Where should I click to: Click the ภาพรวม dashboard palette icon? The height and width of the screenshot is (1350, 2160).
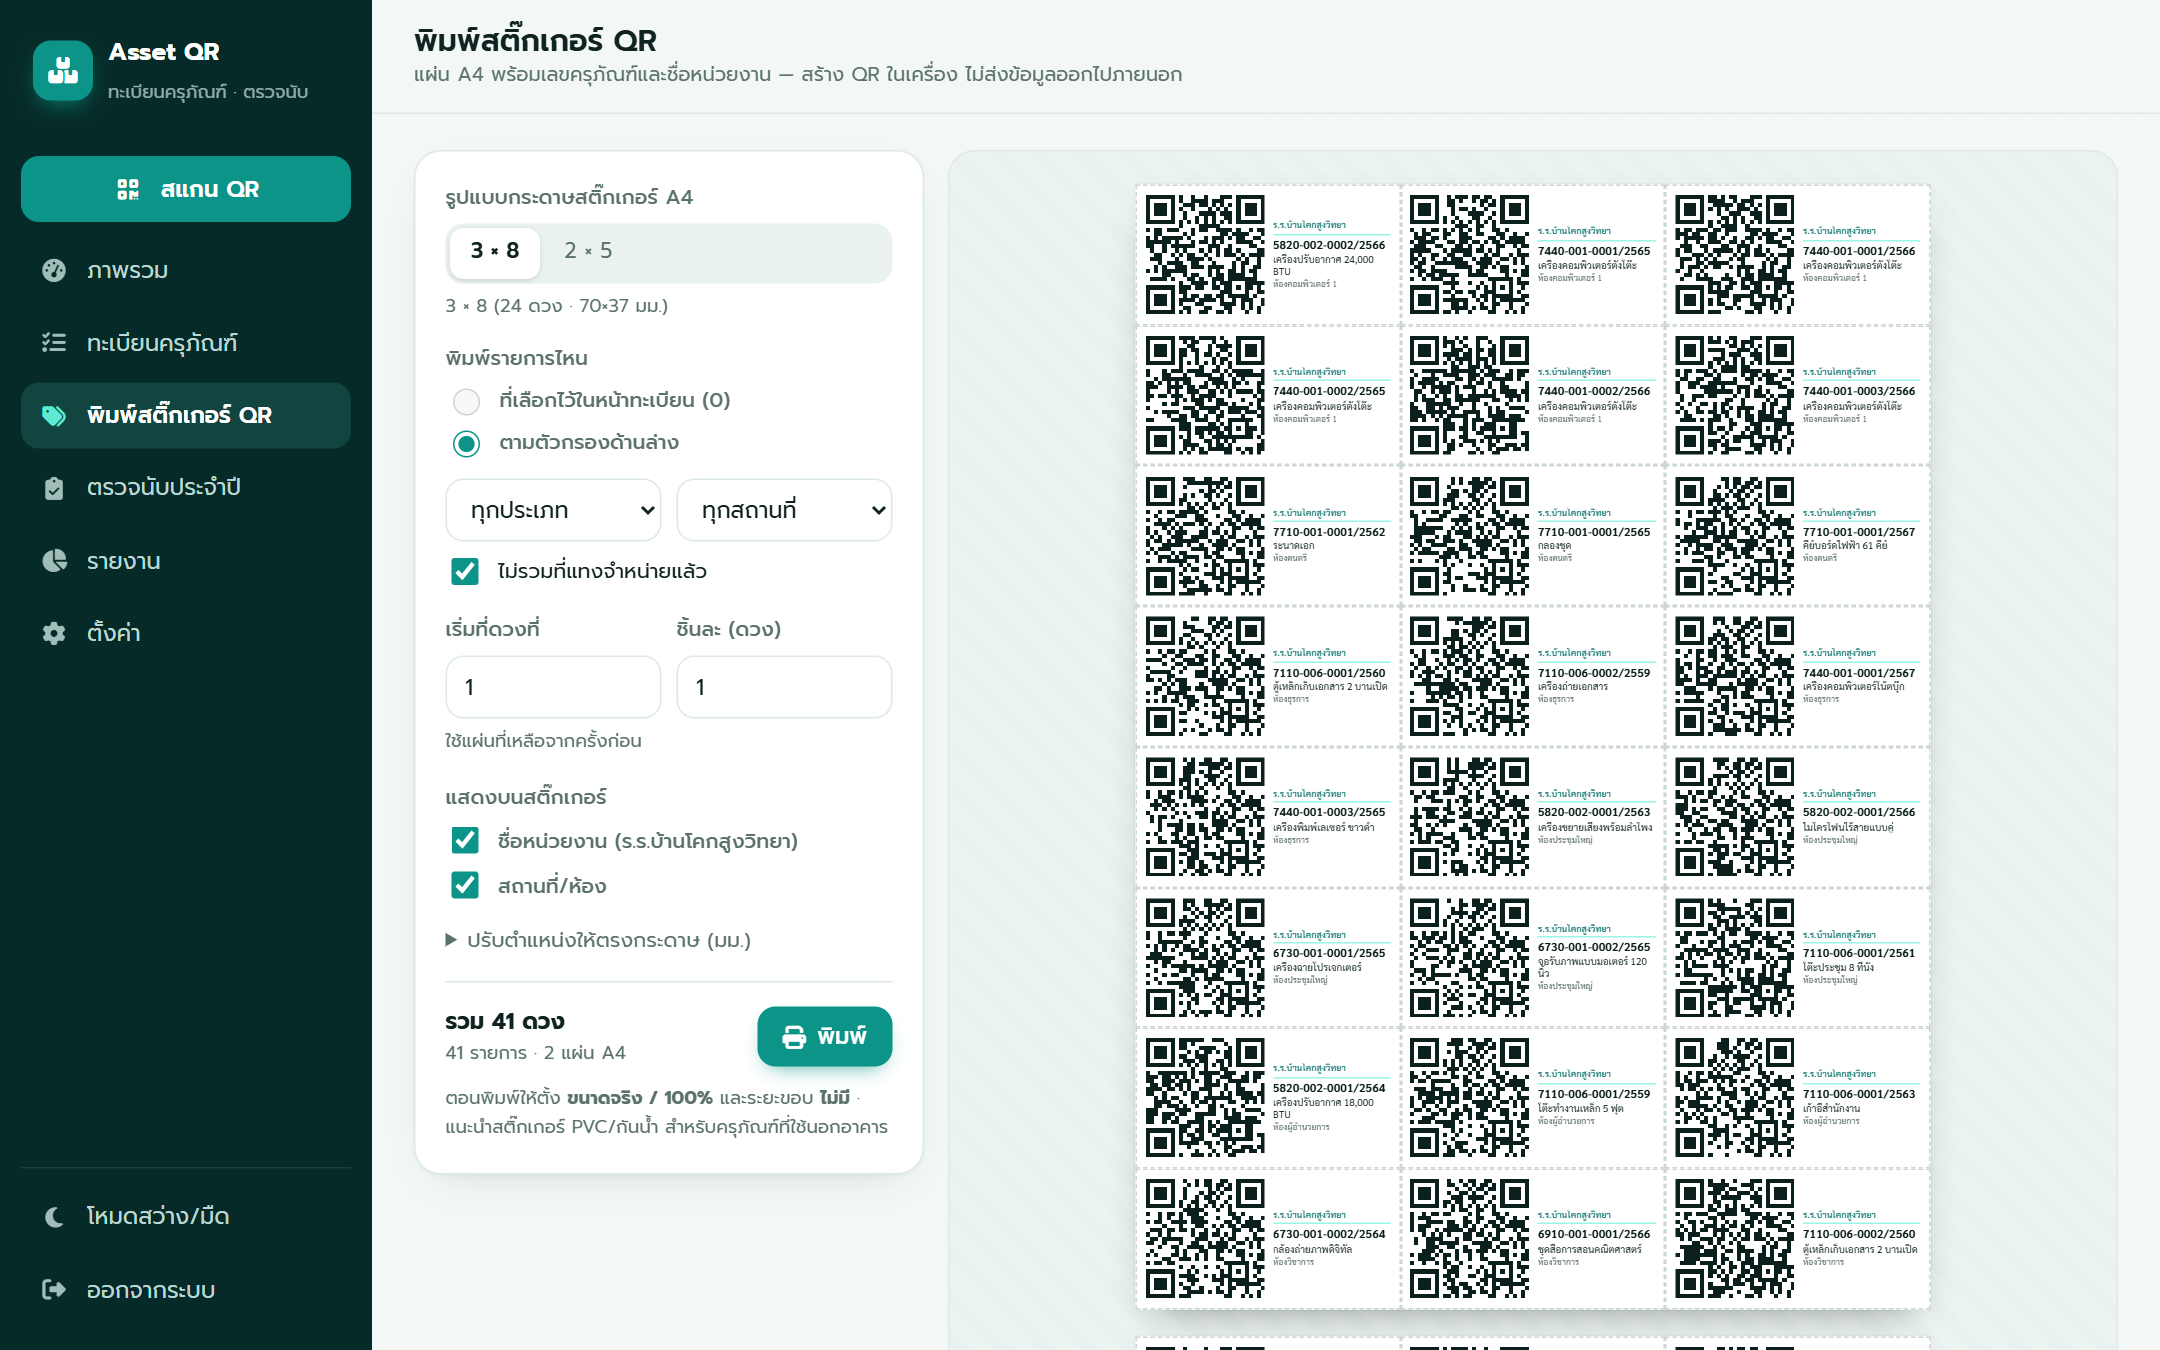tap(54, 270)
